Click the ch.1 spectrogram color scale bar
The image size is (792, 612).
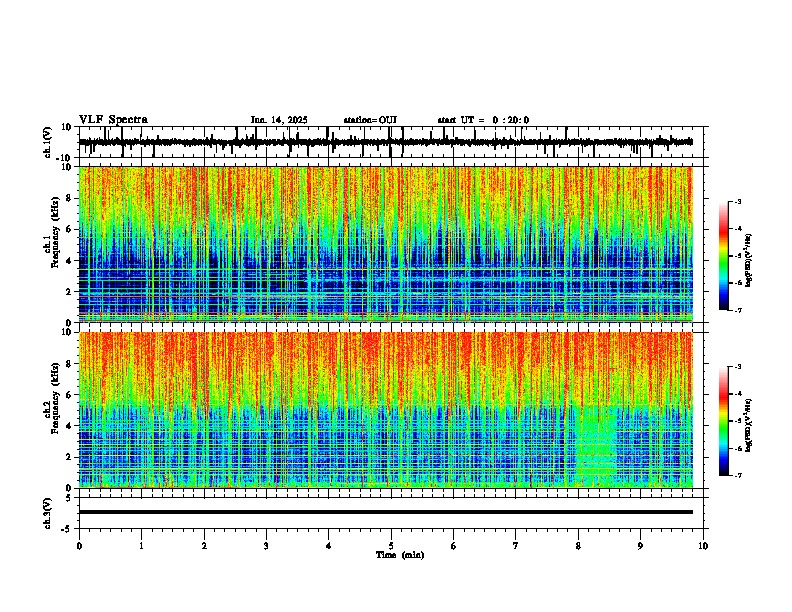[723, 256]
